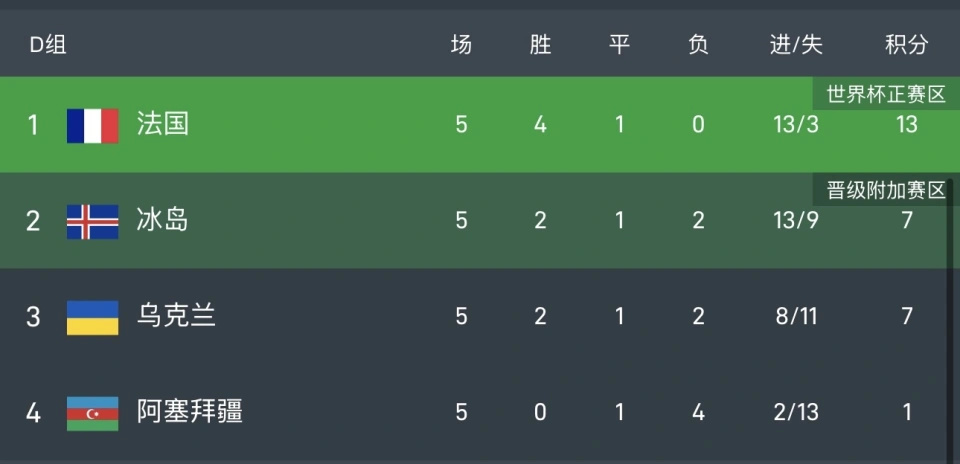Click France's 13 points value
This screenshot has height=464, width=960.
(x=907, y=125)
